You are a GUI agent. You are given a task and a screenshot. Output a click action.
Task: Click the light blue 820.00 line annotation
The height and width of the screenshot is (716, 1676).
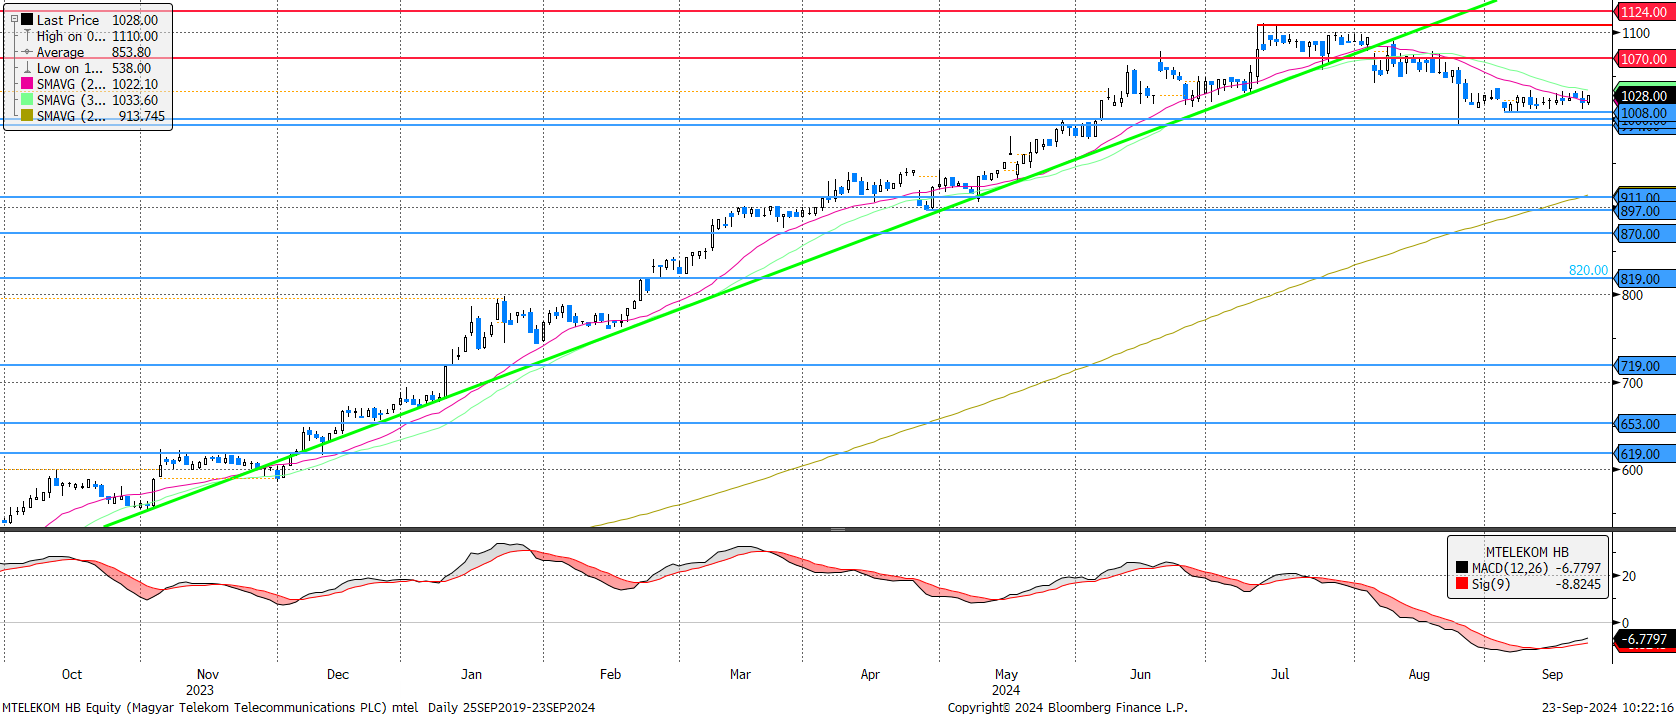point(1588,270)
